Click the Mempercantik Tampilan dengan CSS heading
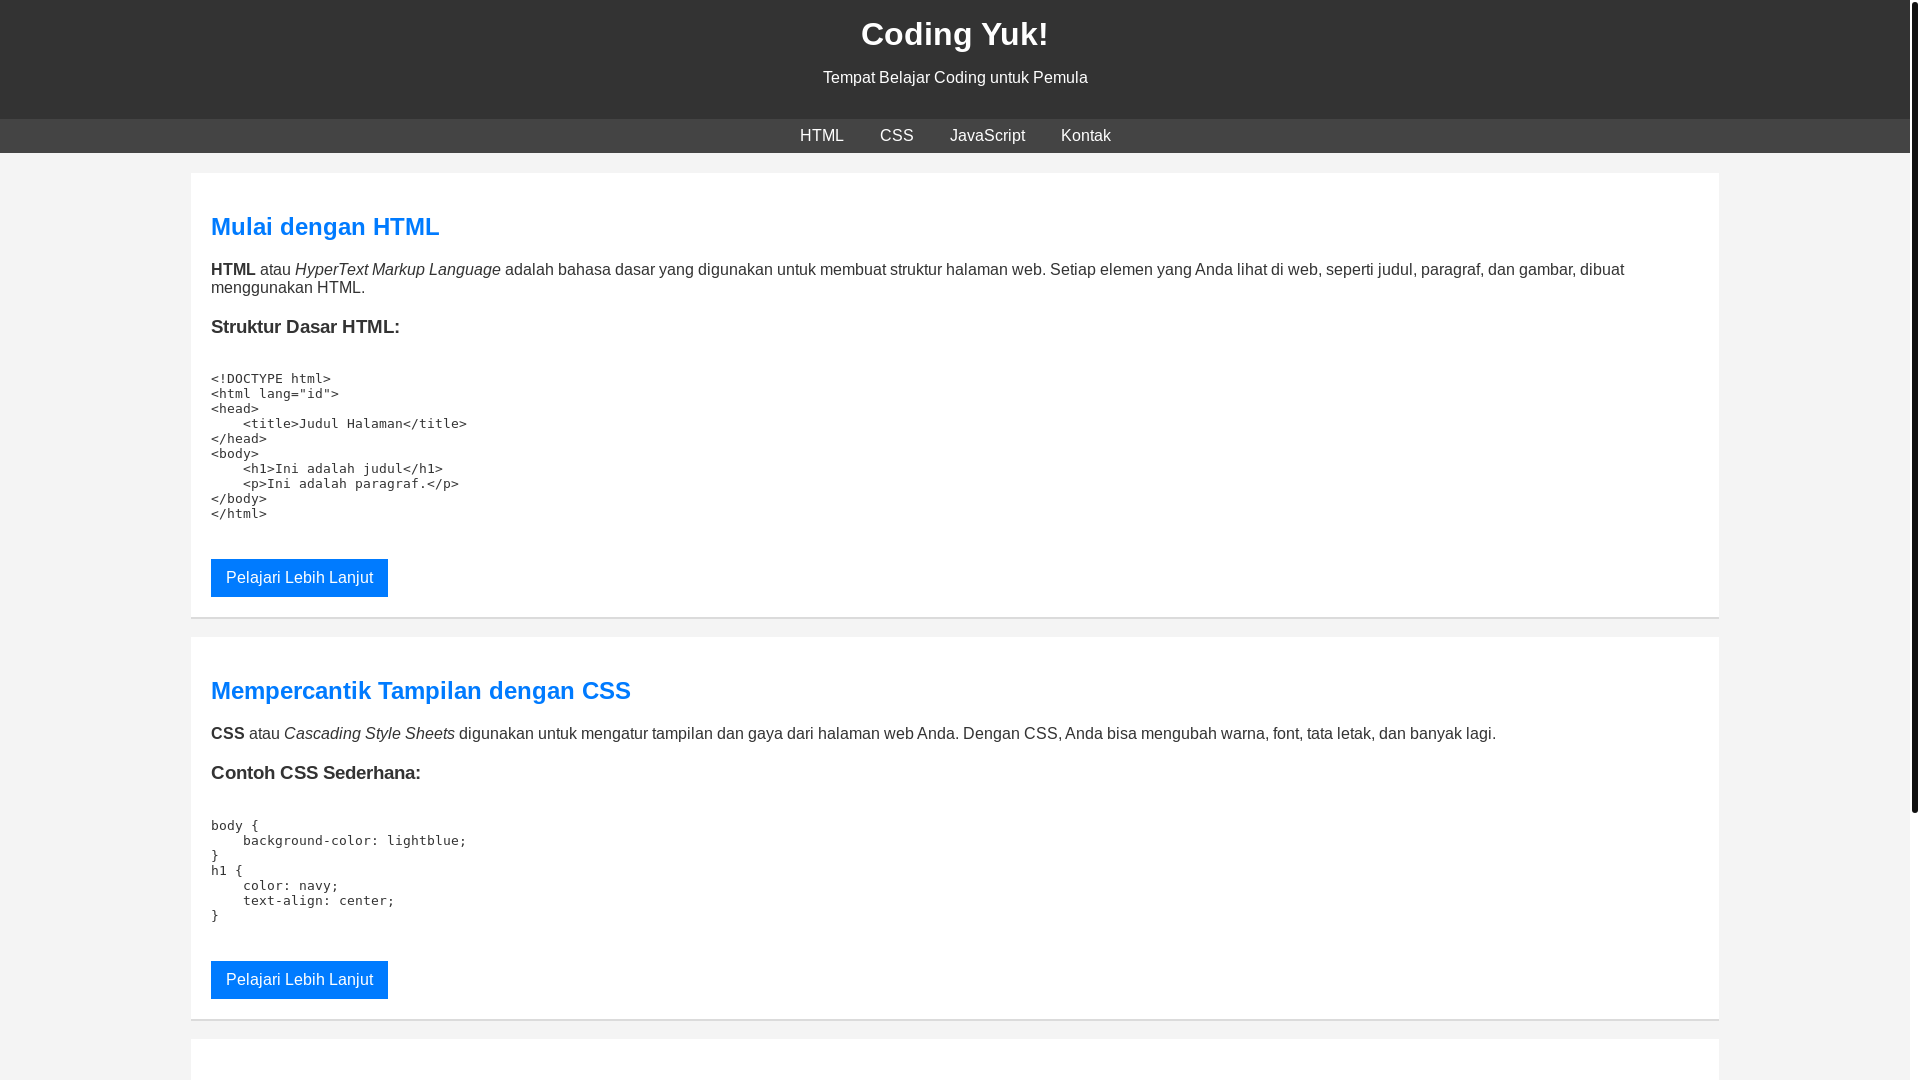 [x=421, y=691]
